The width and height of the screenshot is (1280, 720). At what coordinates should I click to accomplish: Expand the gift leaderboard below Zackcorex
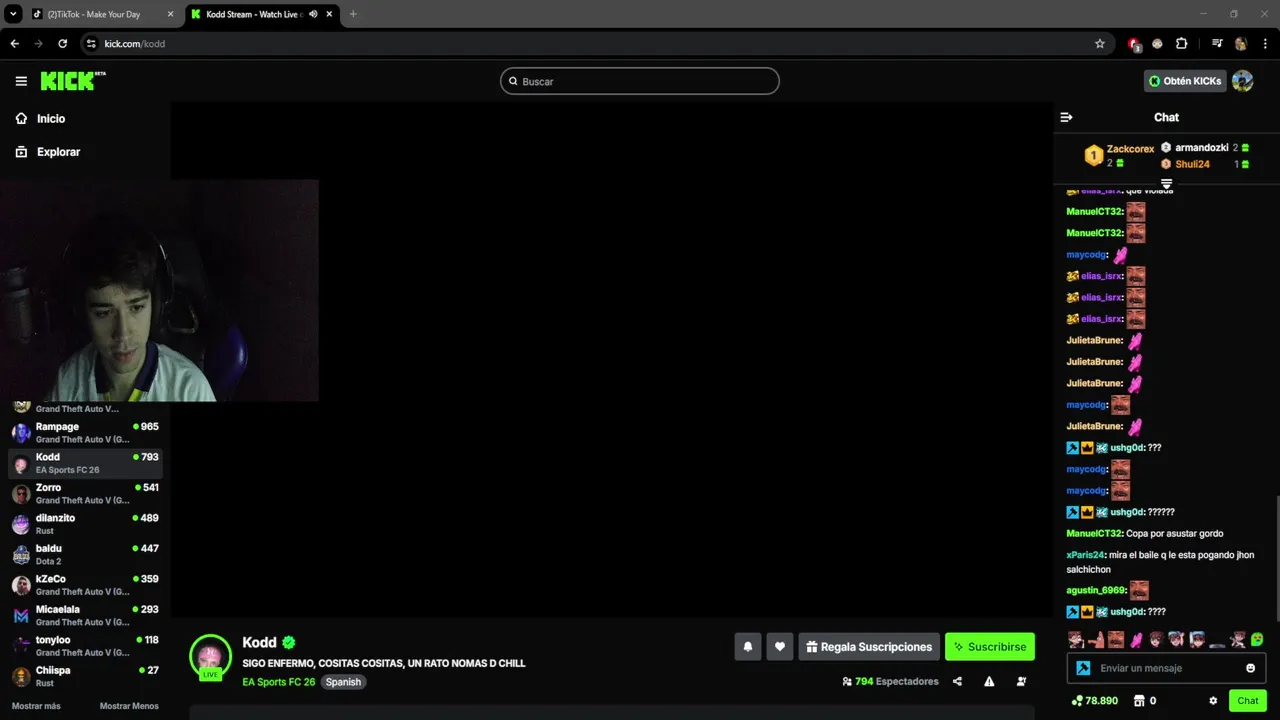(1166, 184)
